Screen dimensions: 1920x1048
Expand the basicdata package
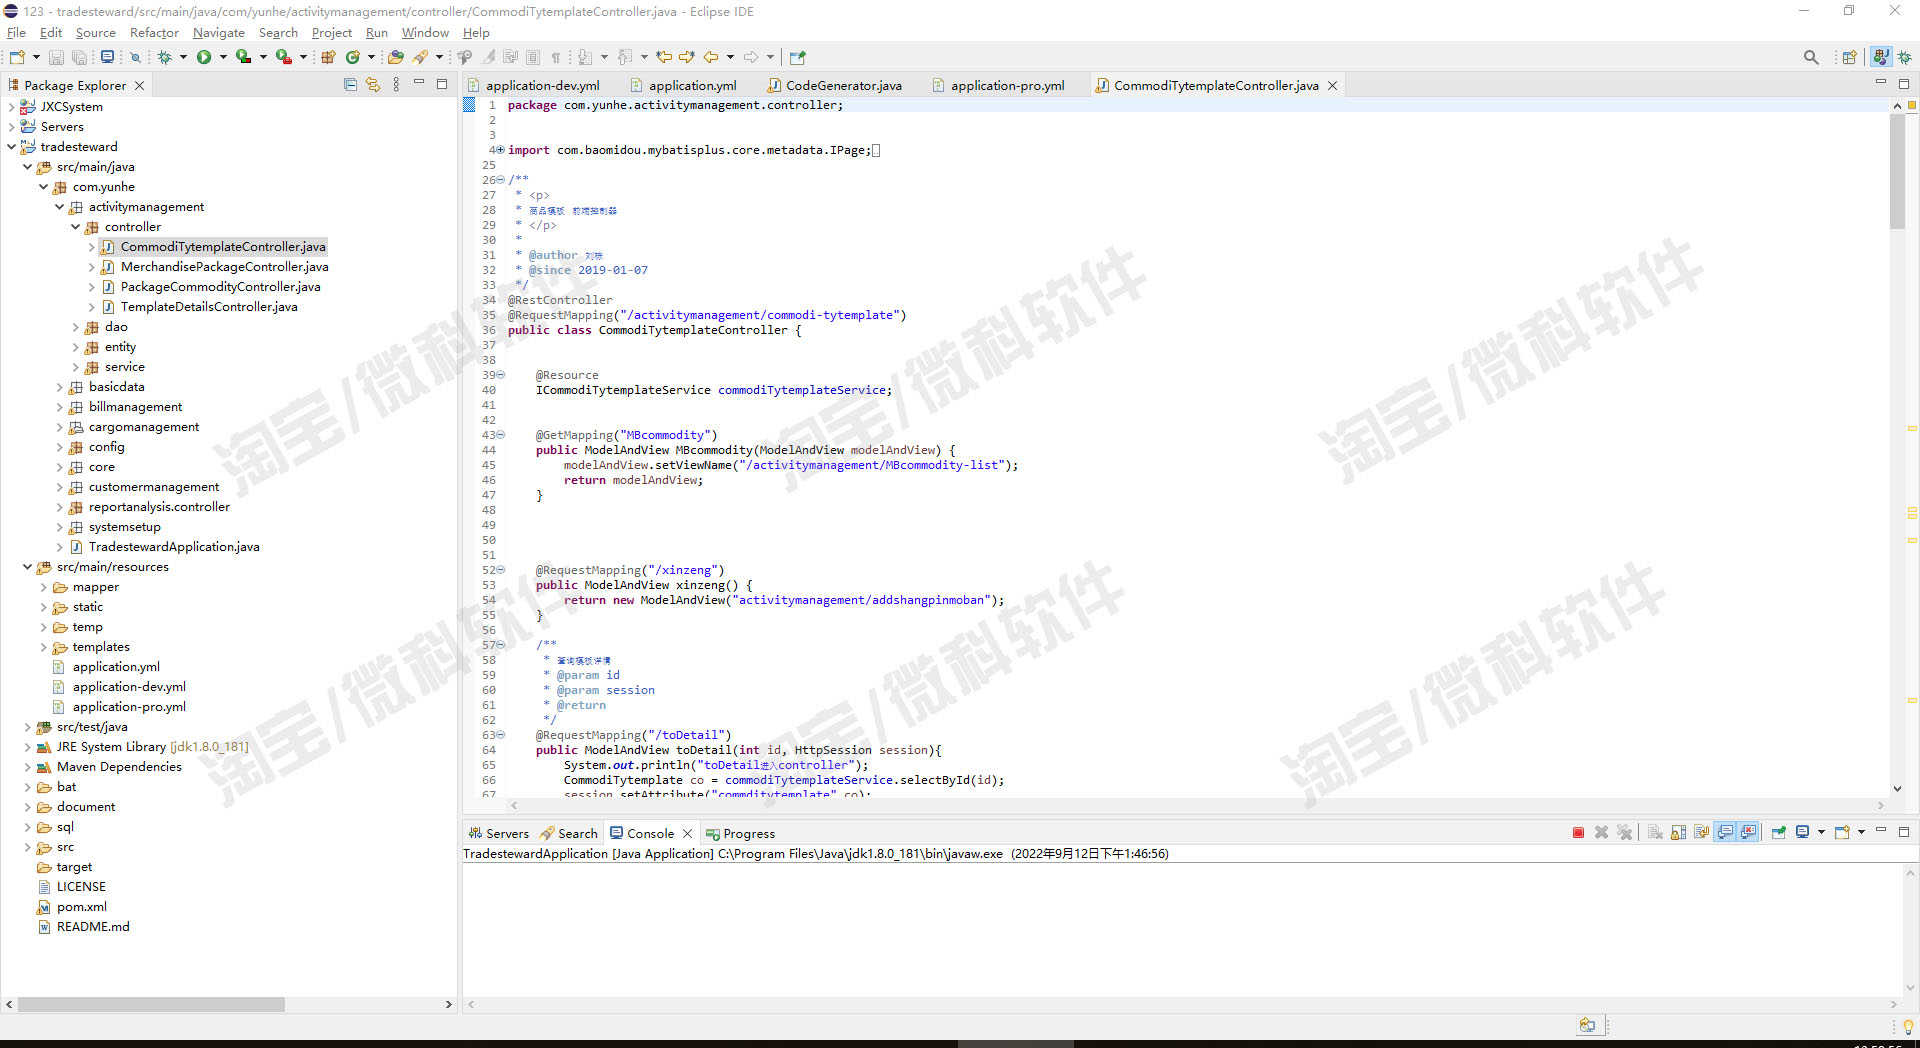coord(60,387)
